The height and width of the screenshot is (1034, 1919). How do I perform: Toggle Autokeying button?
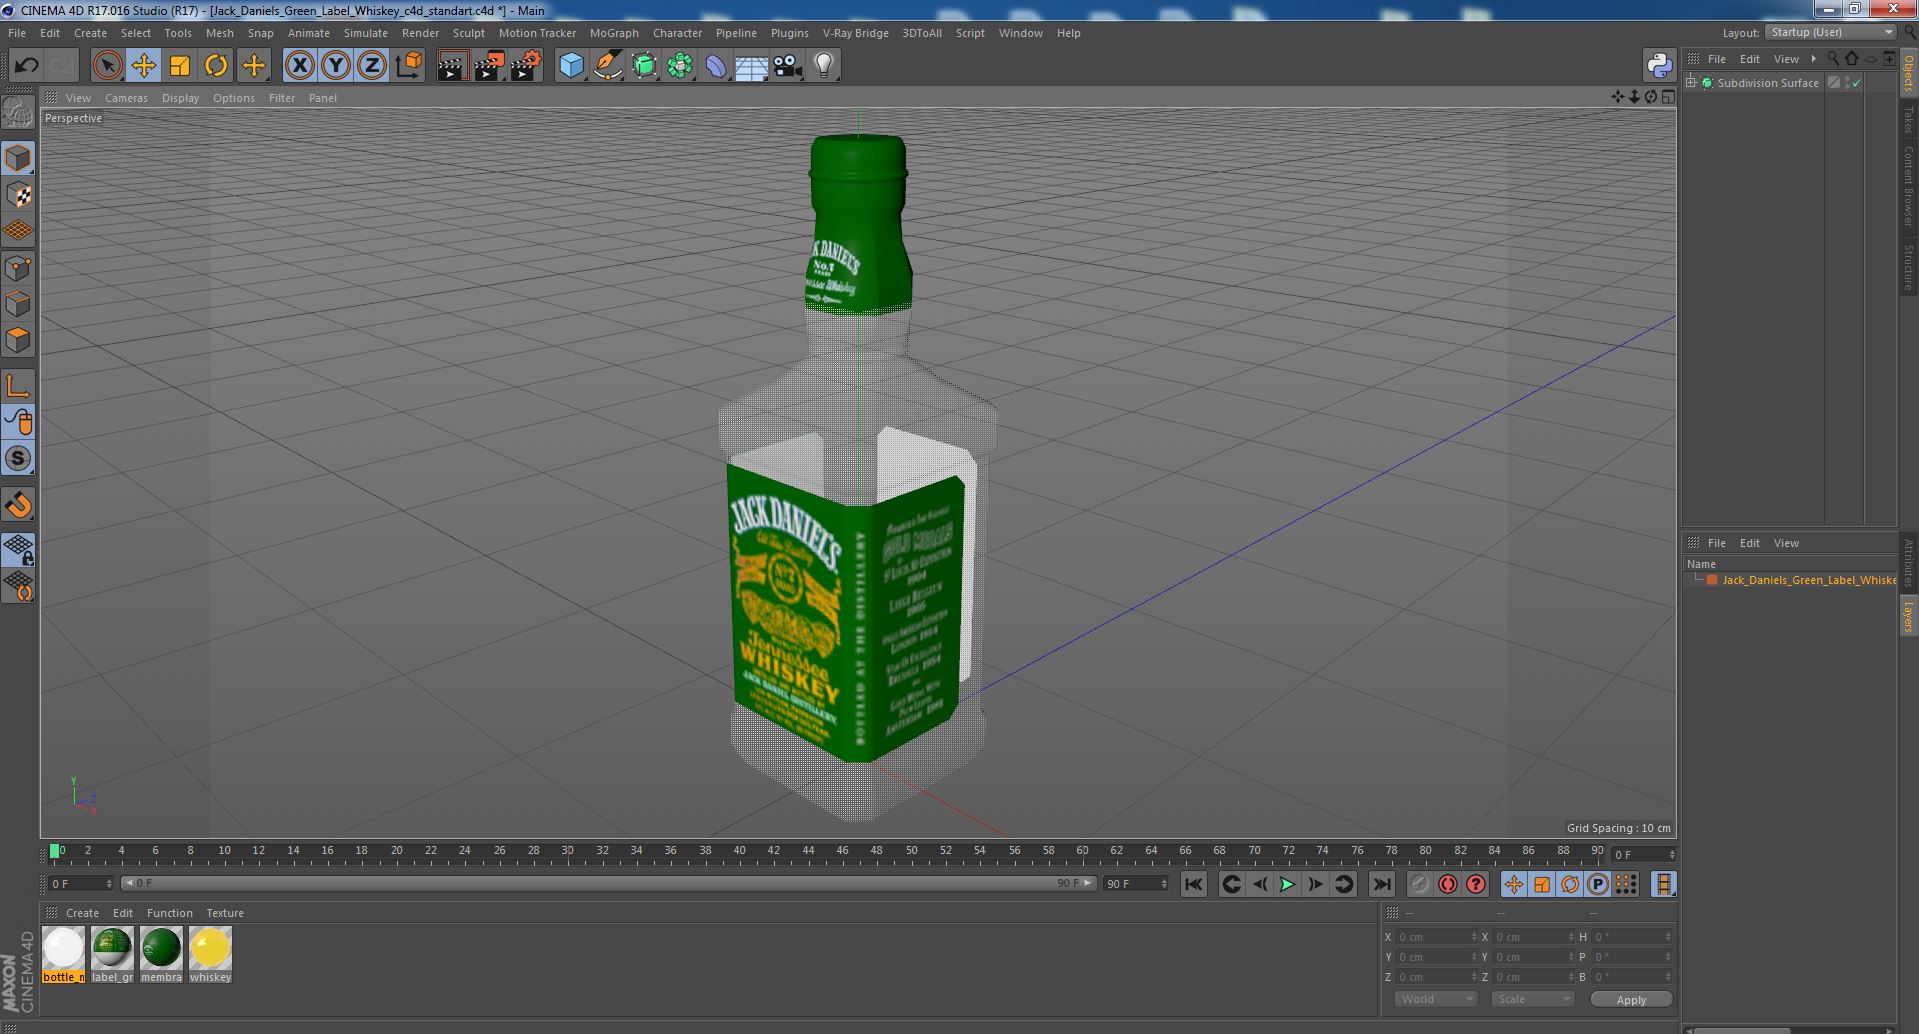tap(1447, 884)
